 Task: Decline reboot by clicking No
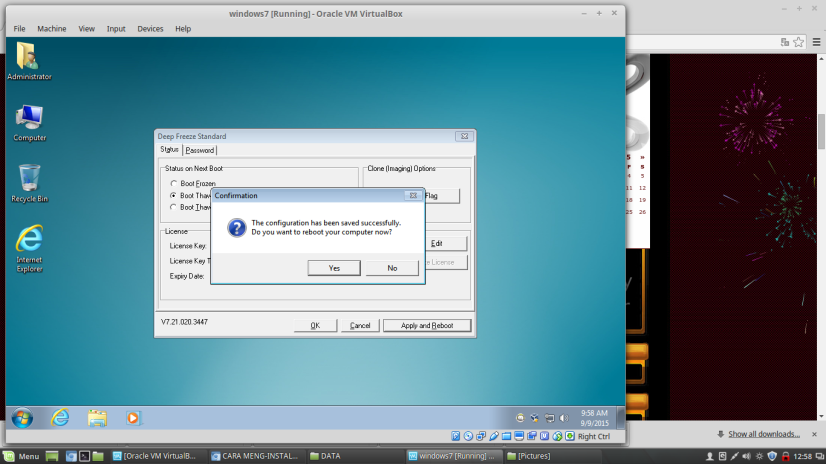(392, 268)
